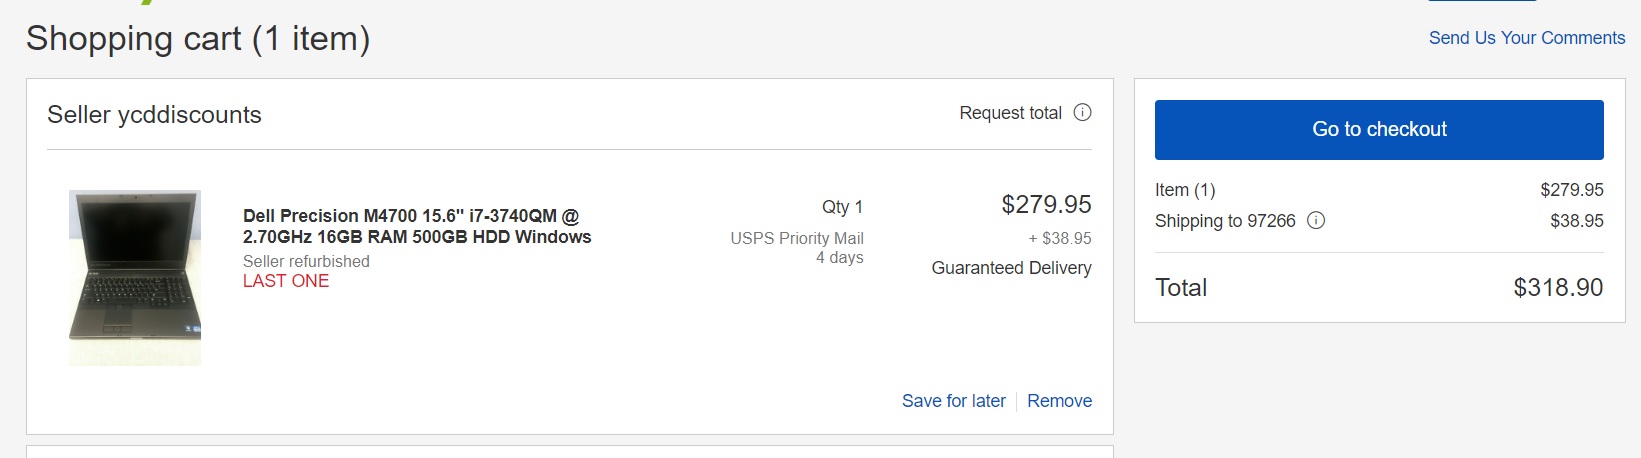Click the Seller refurbished condition text

click(306, 261)
